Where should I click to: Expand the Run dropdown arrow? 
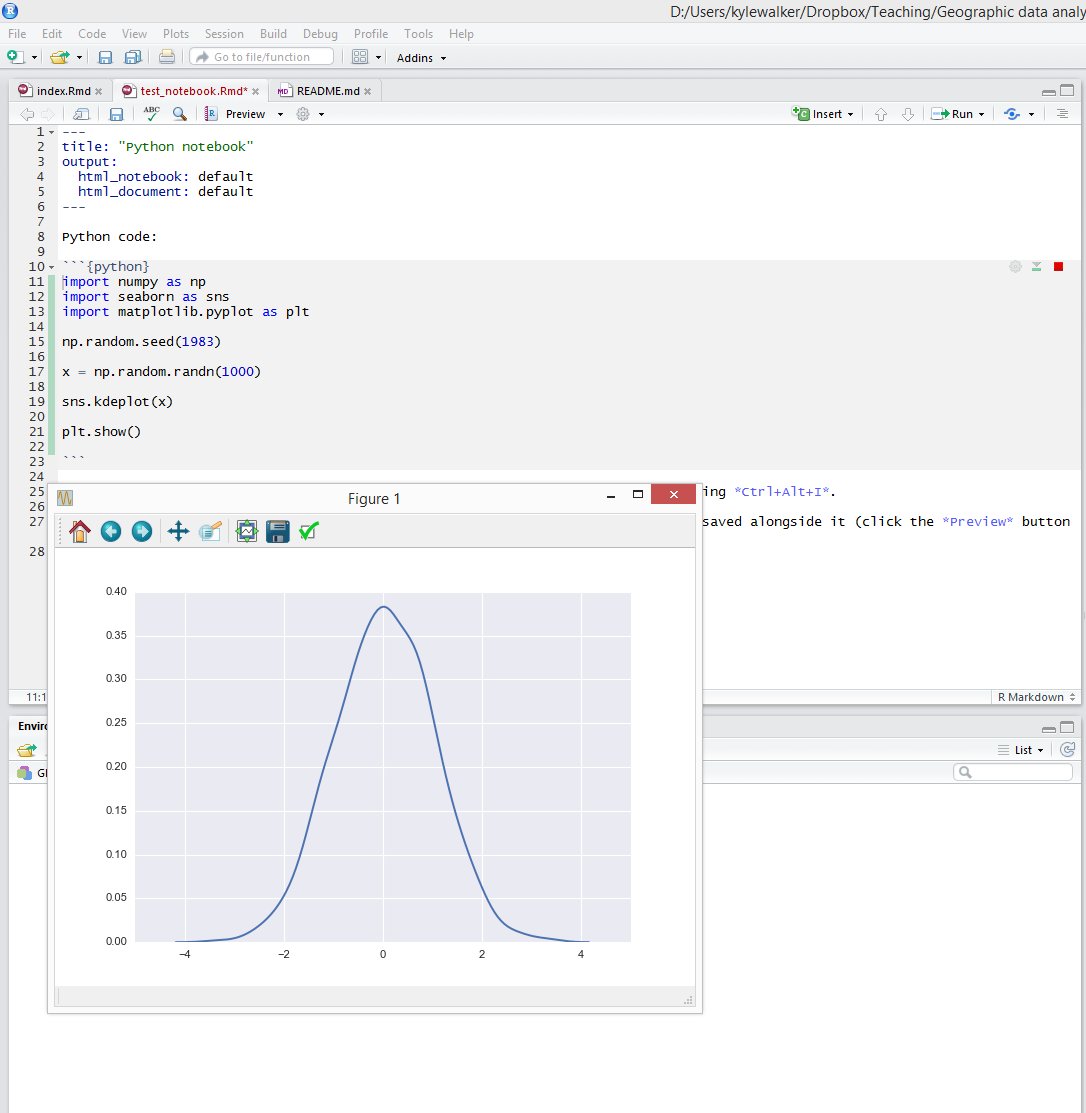(982, 114)
